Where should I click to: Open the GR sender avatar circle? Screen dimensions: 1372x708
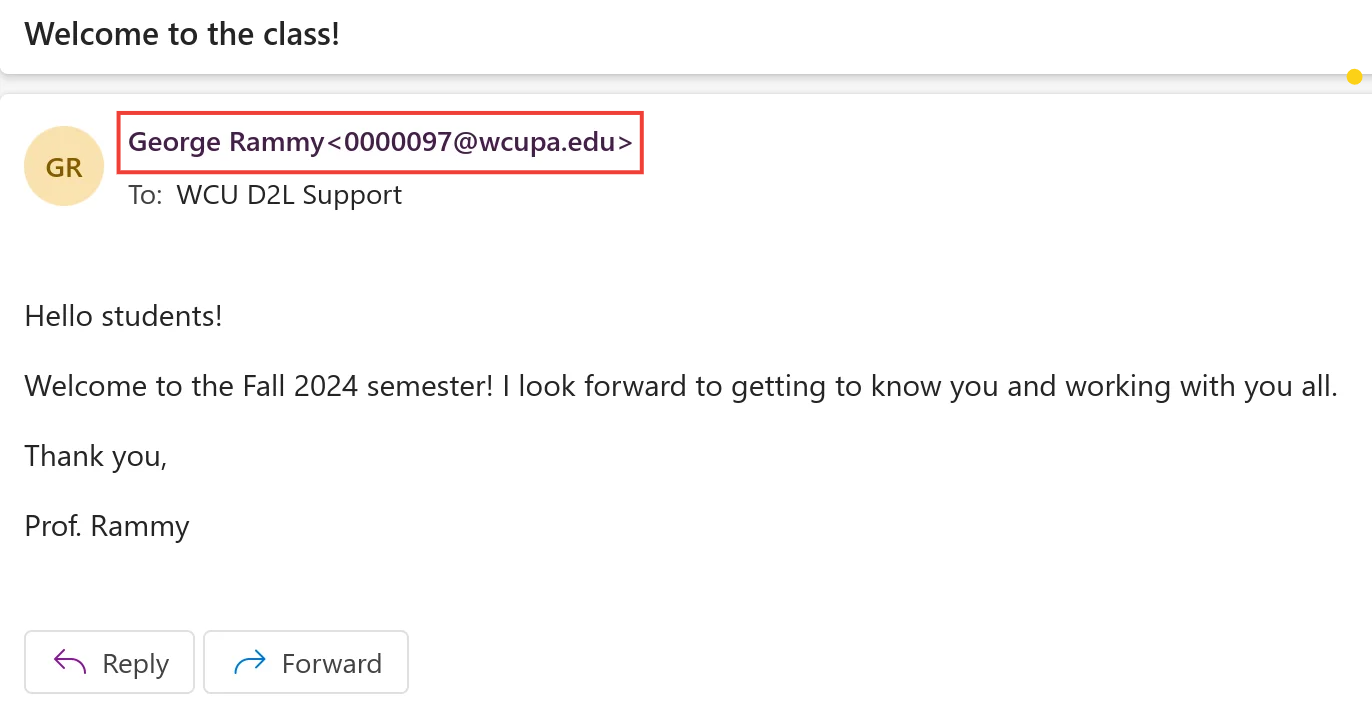[x=64, y=166]
